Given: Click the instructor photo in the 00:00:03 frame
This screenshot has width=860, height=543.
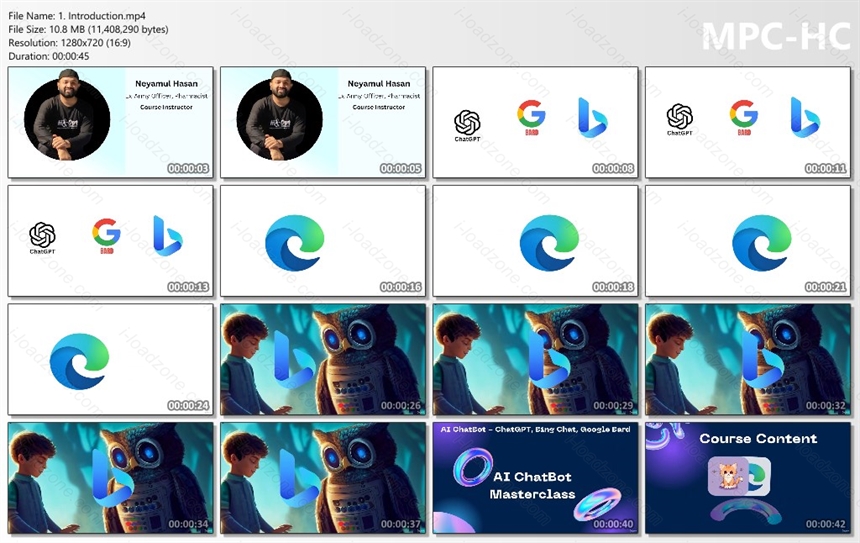Looking at the screenshot, I should [67, 117].
